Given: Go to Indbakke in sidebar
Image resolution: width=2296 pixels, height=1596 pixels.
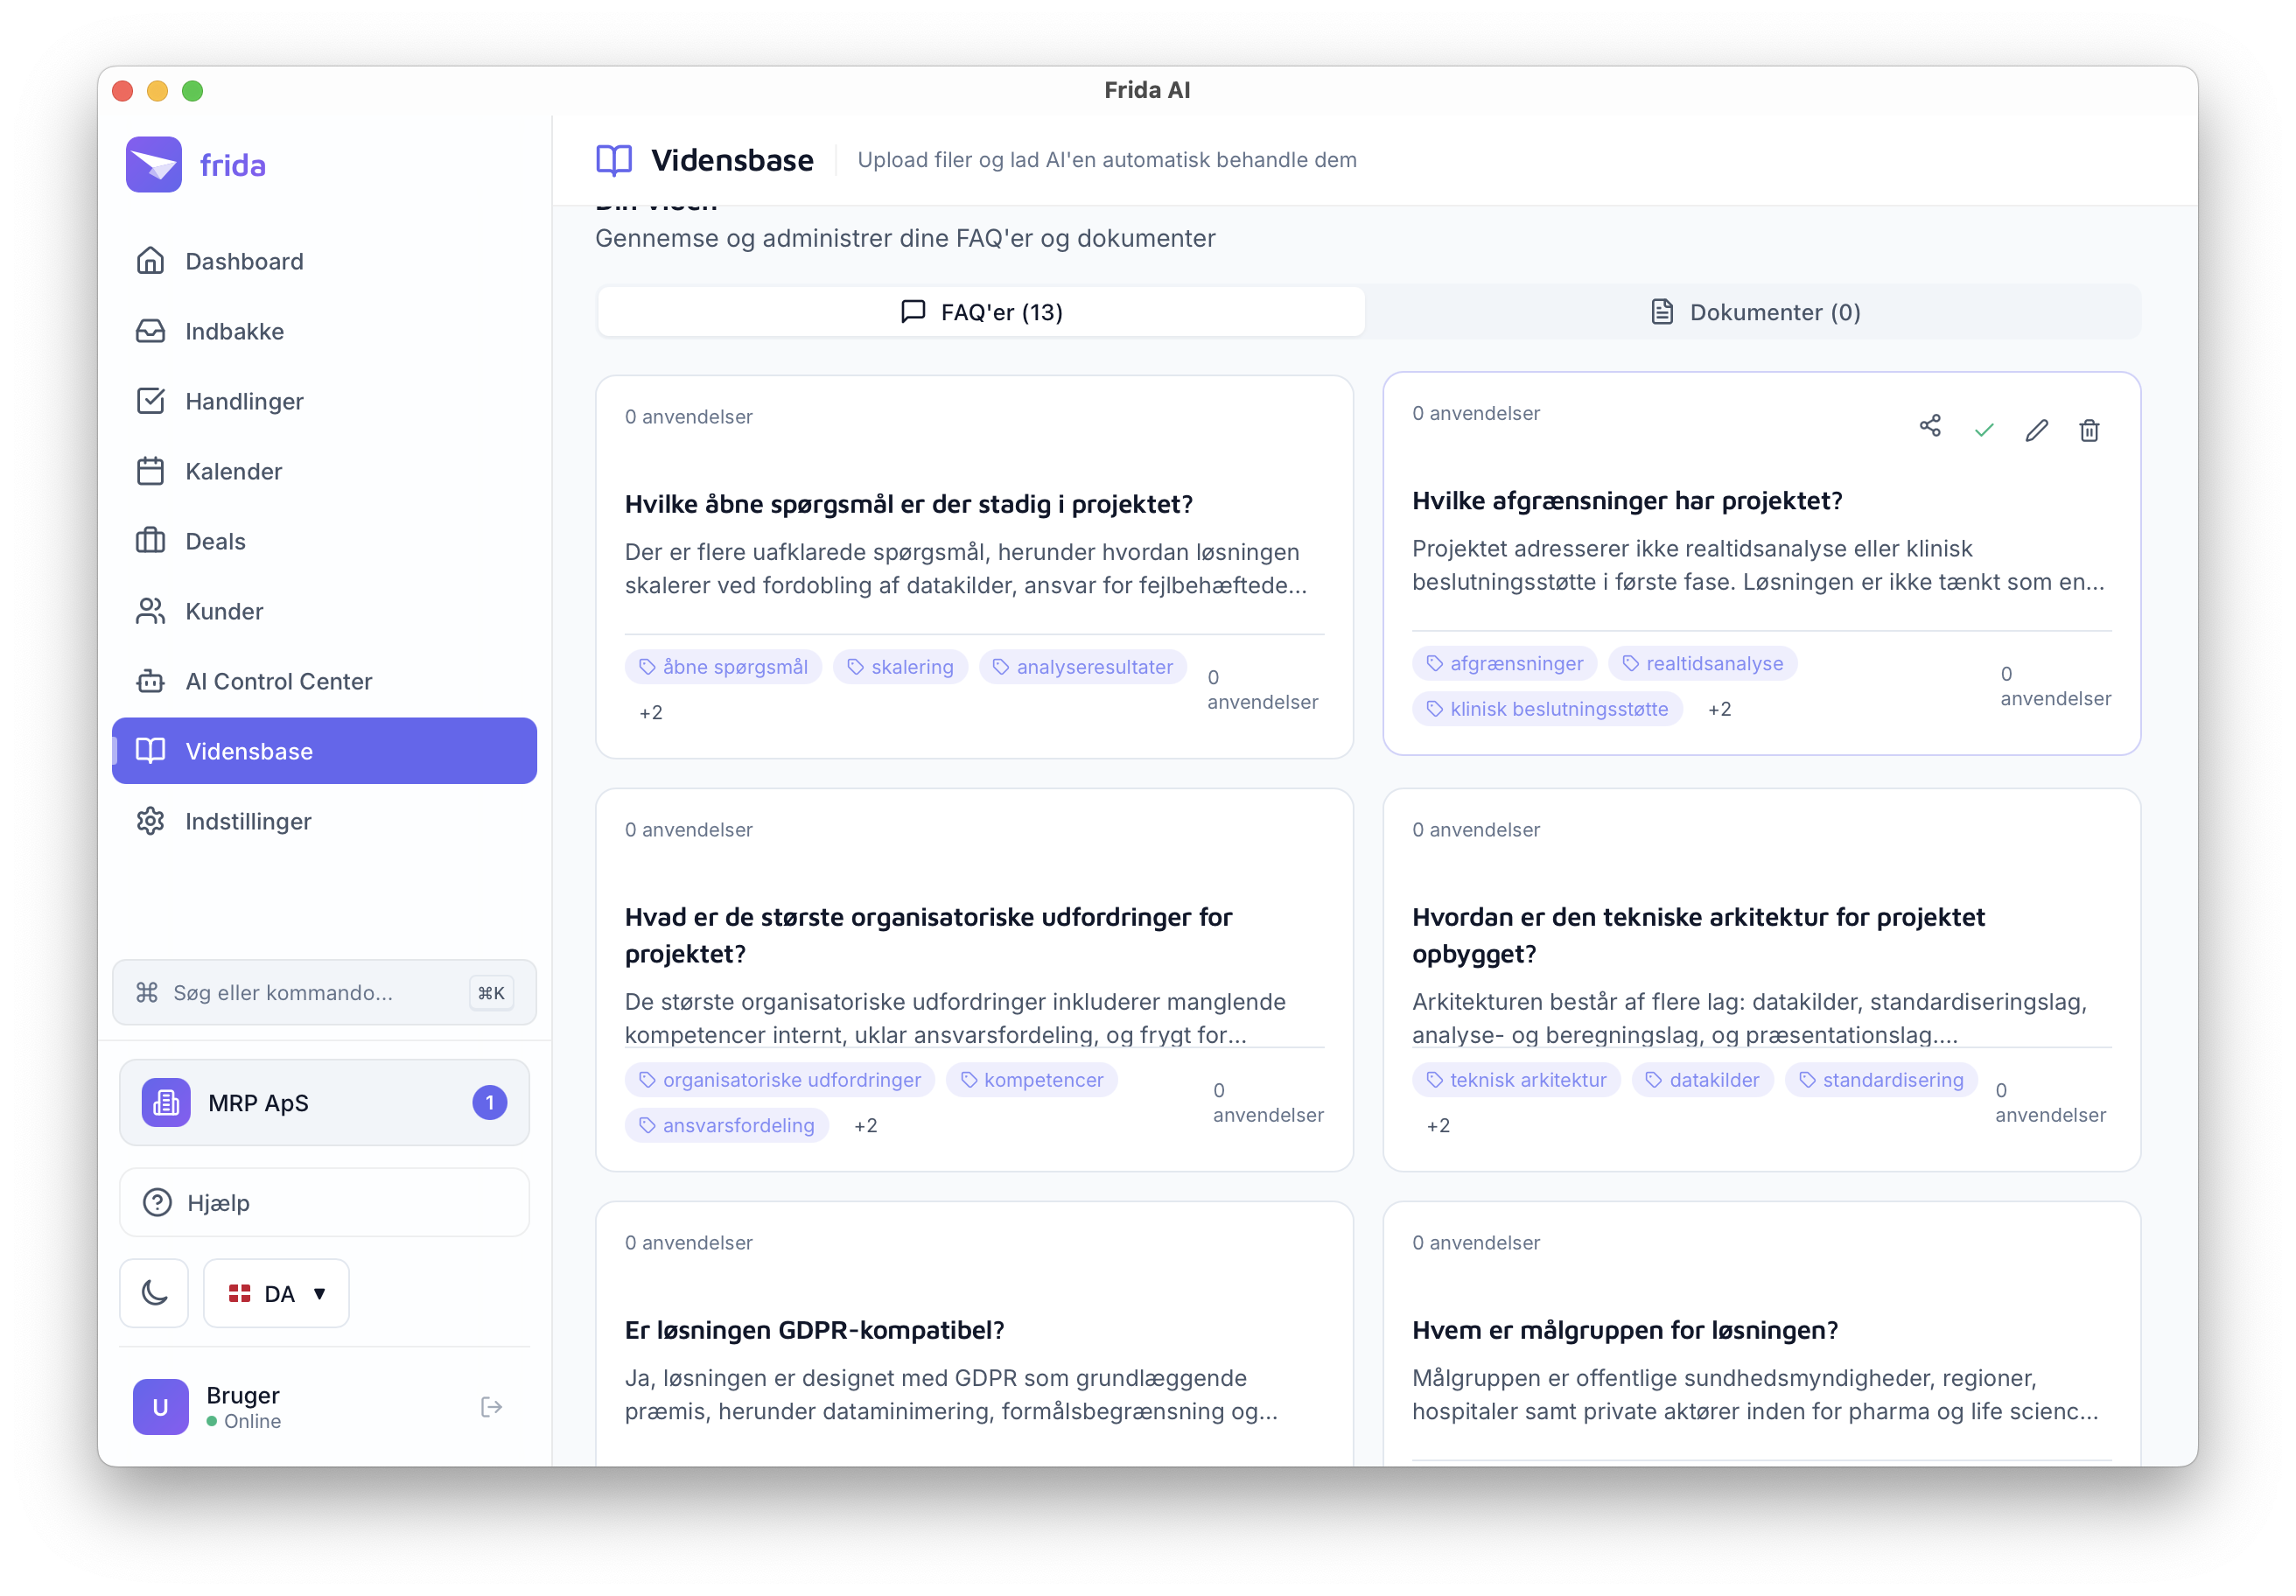Looking at the screenshot, I should point(234,331).
